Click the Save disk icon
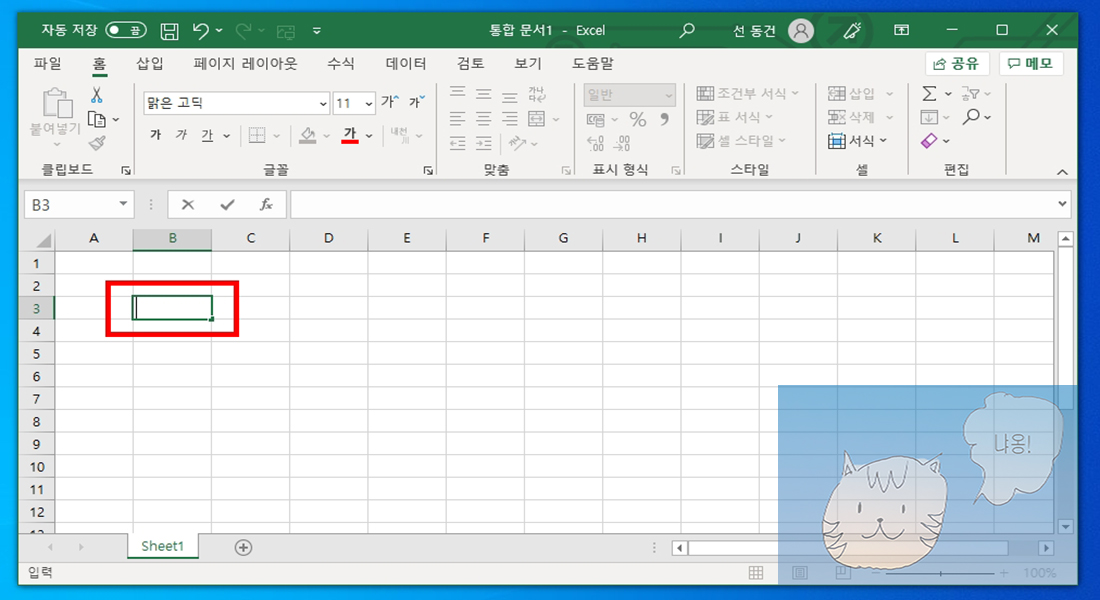Screen dimensions: 1100x600 (x=169, y=31)
